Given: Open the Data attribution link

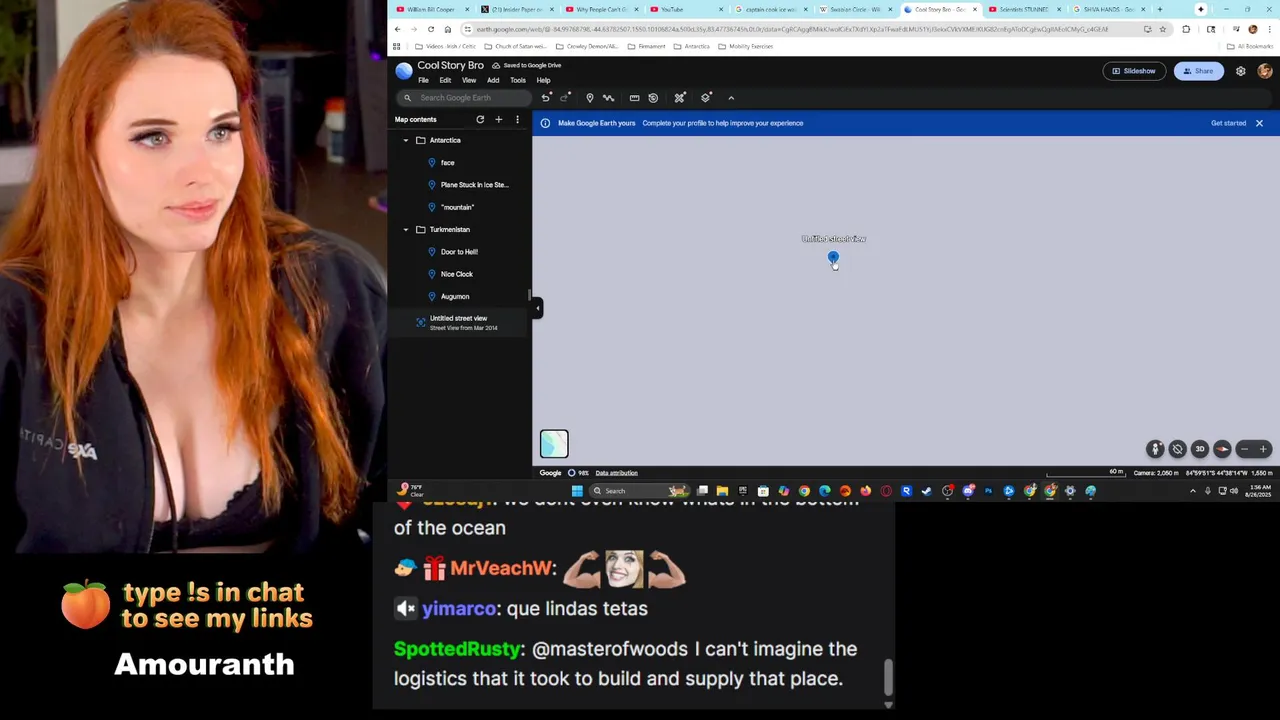Looking at the screenshot, I should (616, 473).
